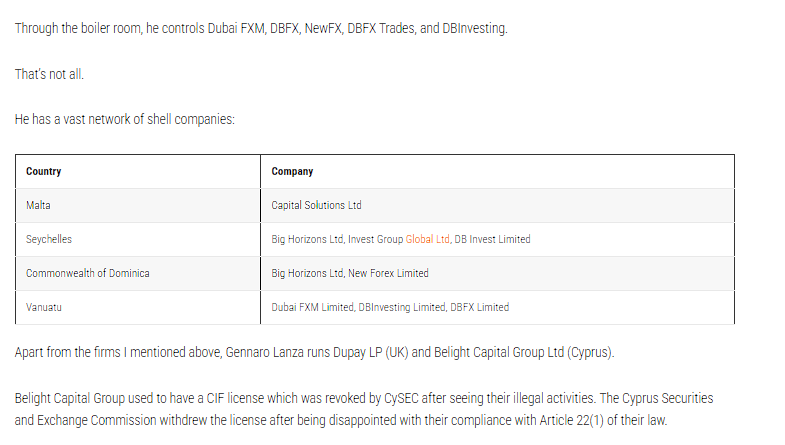Click the "That's not all." sentence

click(x=49, y=74)
